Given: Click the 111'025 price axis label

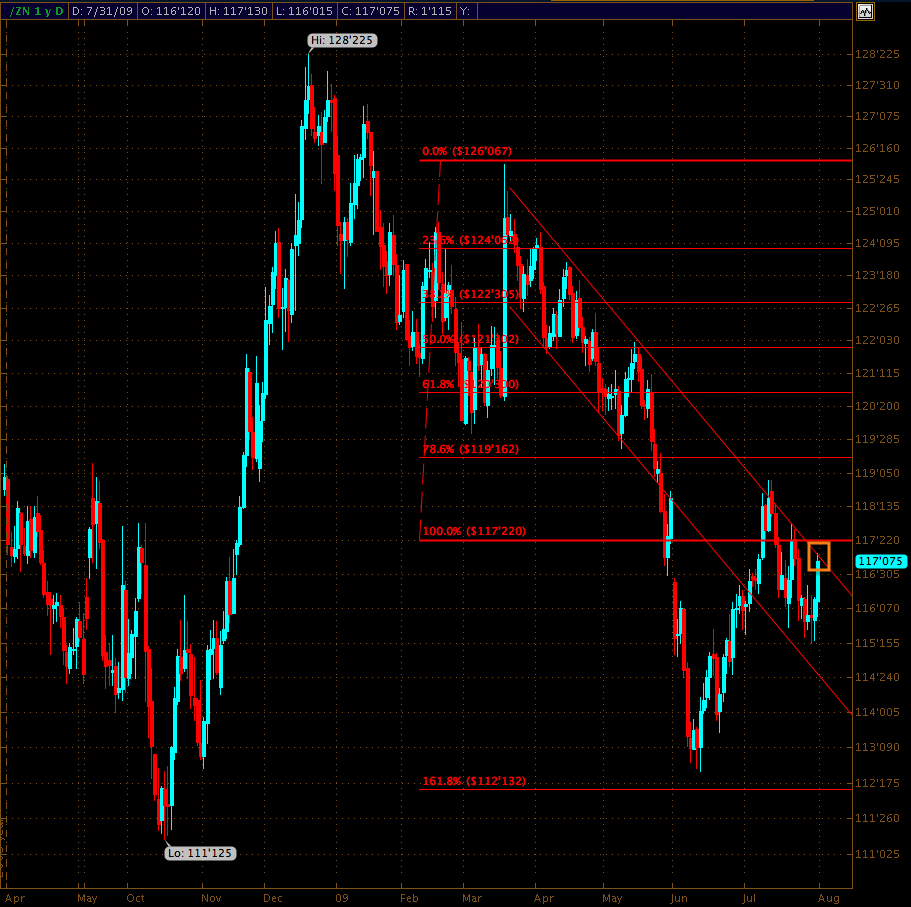Looking at the screenshot, I should click(x=877, y=854).
